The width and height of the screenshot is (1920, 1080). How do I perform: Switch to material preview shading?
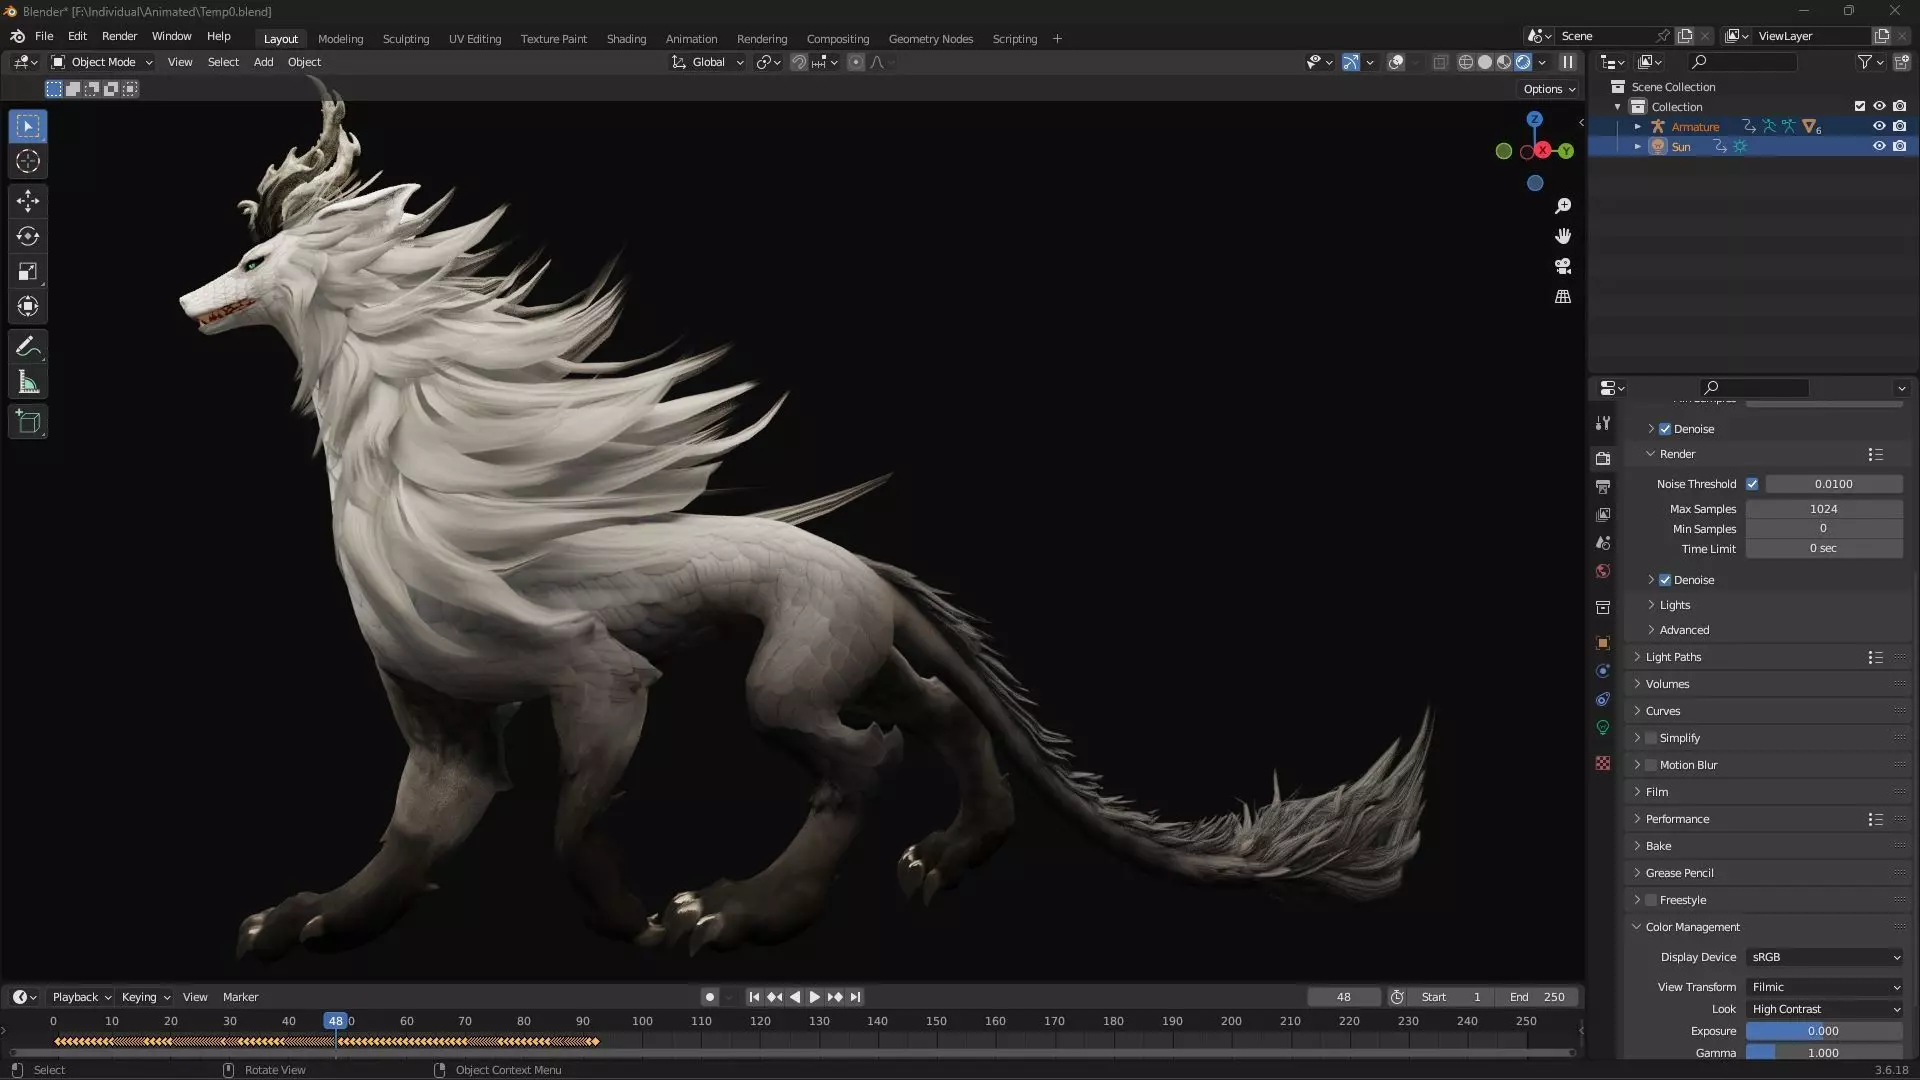point(1504,62)
